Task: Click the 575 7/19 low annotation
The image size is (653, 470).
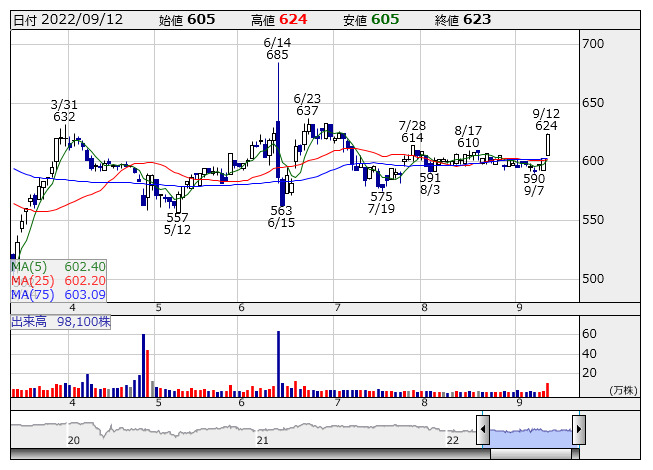Action: tap(381, 202)
